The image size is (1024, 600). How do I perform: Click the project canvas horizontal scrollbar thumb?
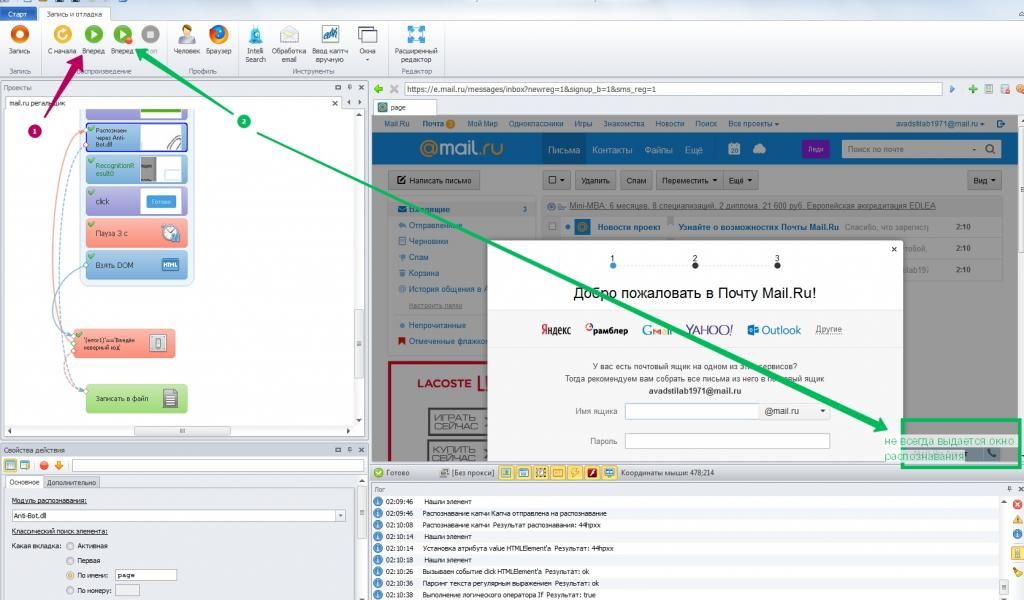(182, 431)
